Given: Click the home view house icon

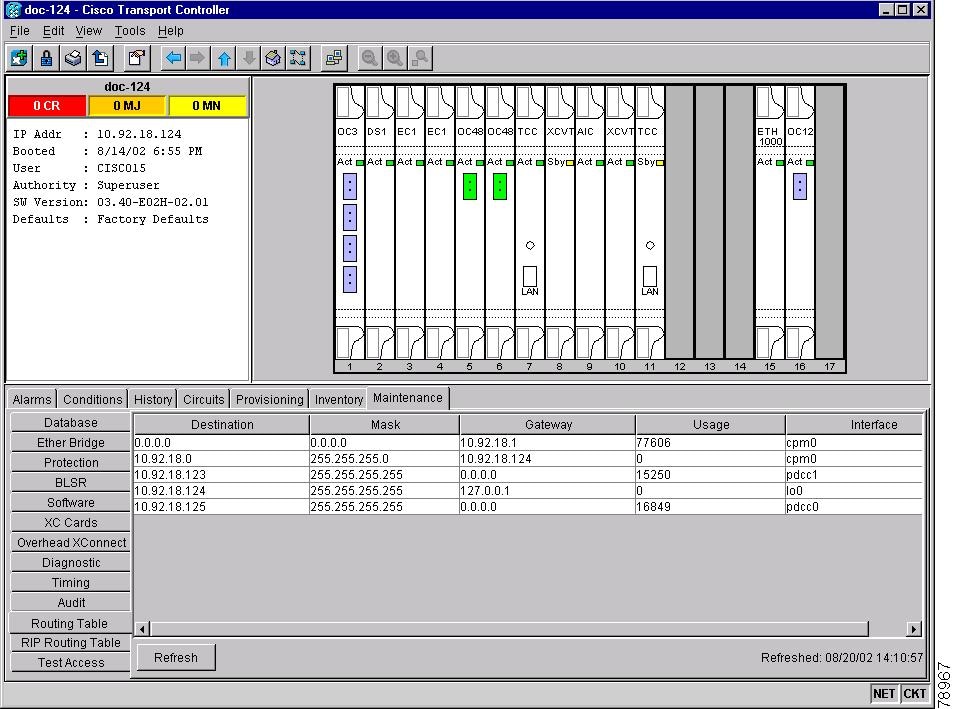Looking at the screenshot, I should (x=273, y=58).
